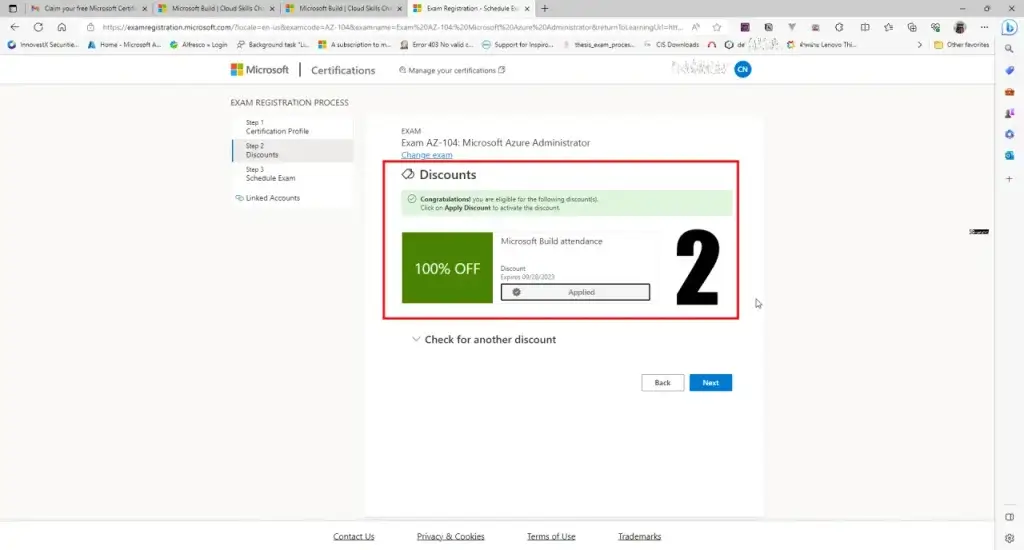This screenshot has height=550, width=1024.
Task: Click the 100% OFF discount tile
Action: point(447,268)
